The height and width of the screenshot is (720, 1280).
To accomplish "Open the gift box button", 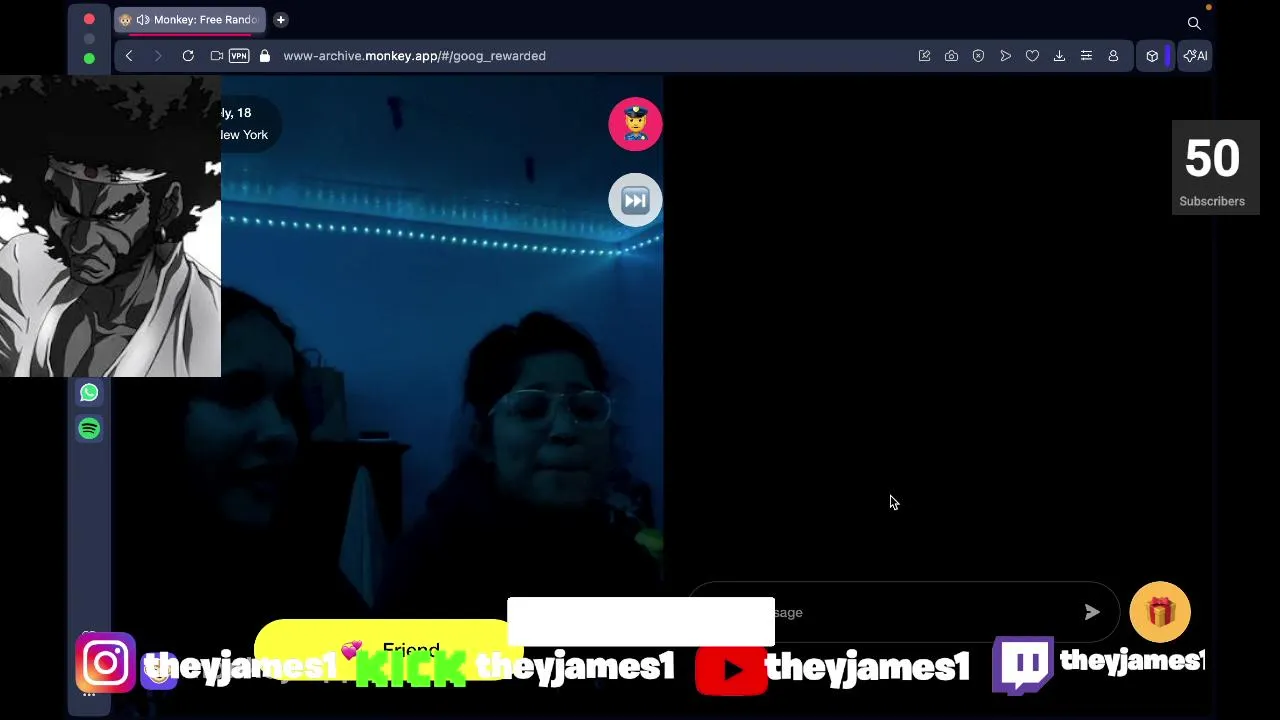I will pyautogui.click(x=1160, y=612).
